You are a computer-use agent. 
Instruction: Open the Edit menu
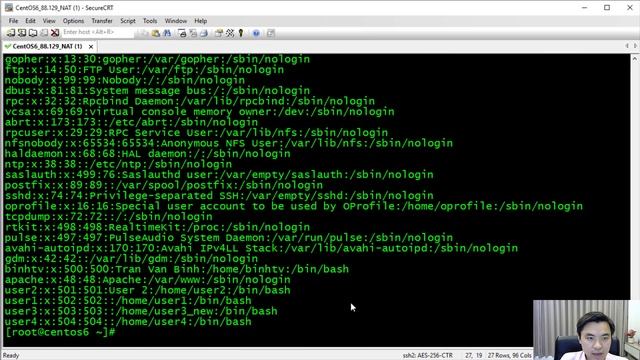pos(30,21)
